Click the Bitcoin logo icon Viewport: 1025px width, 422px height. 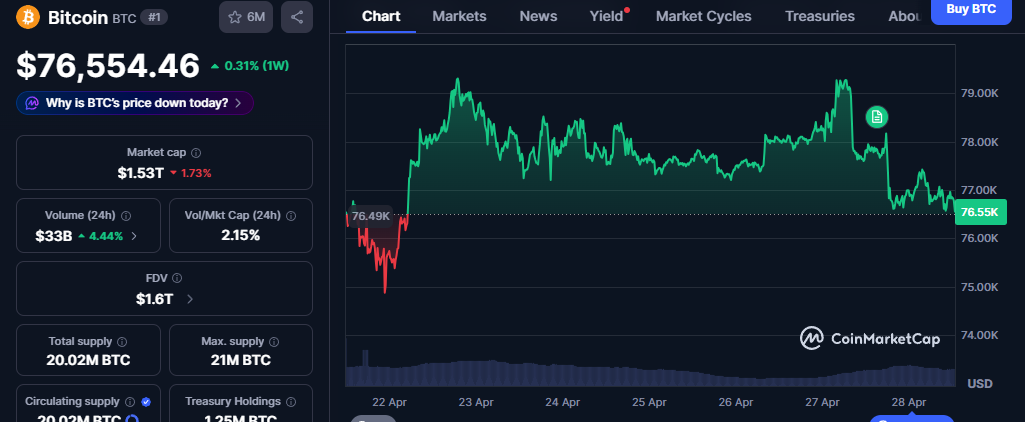pos(28,17)
